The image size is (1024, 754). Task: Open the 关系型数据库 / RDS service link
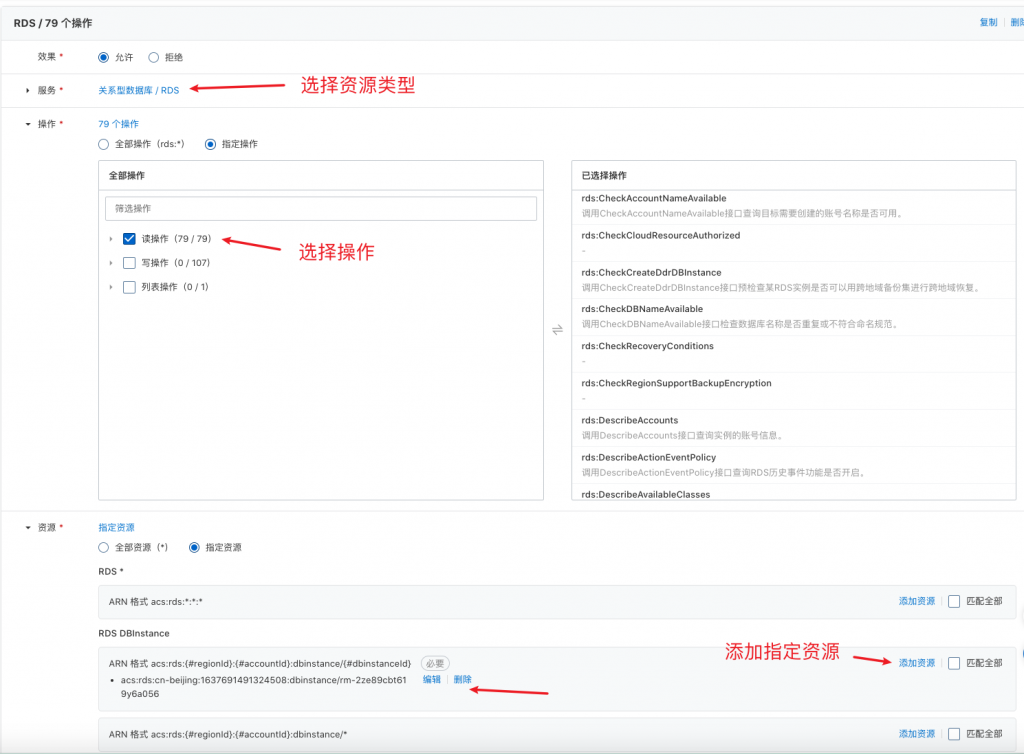coord(138,91)
